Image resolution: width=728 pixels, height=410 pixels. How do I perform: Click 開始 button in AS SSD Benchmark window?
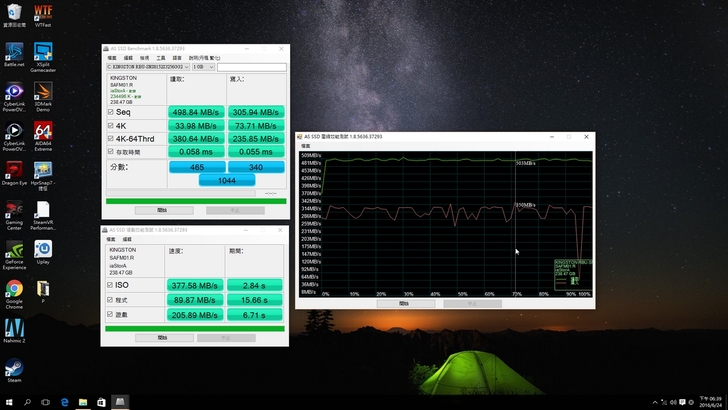tap(163, 211)
